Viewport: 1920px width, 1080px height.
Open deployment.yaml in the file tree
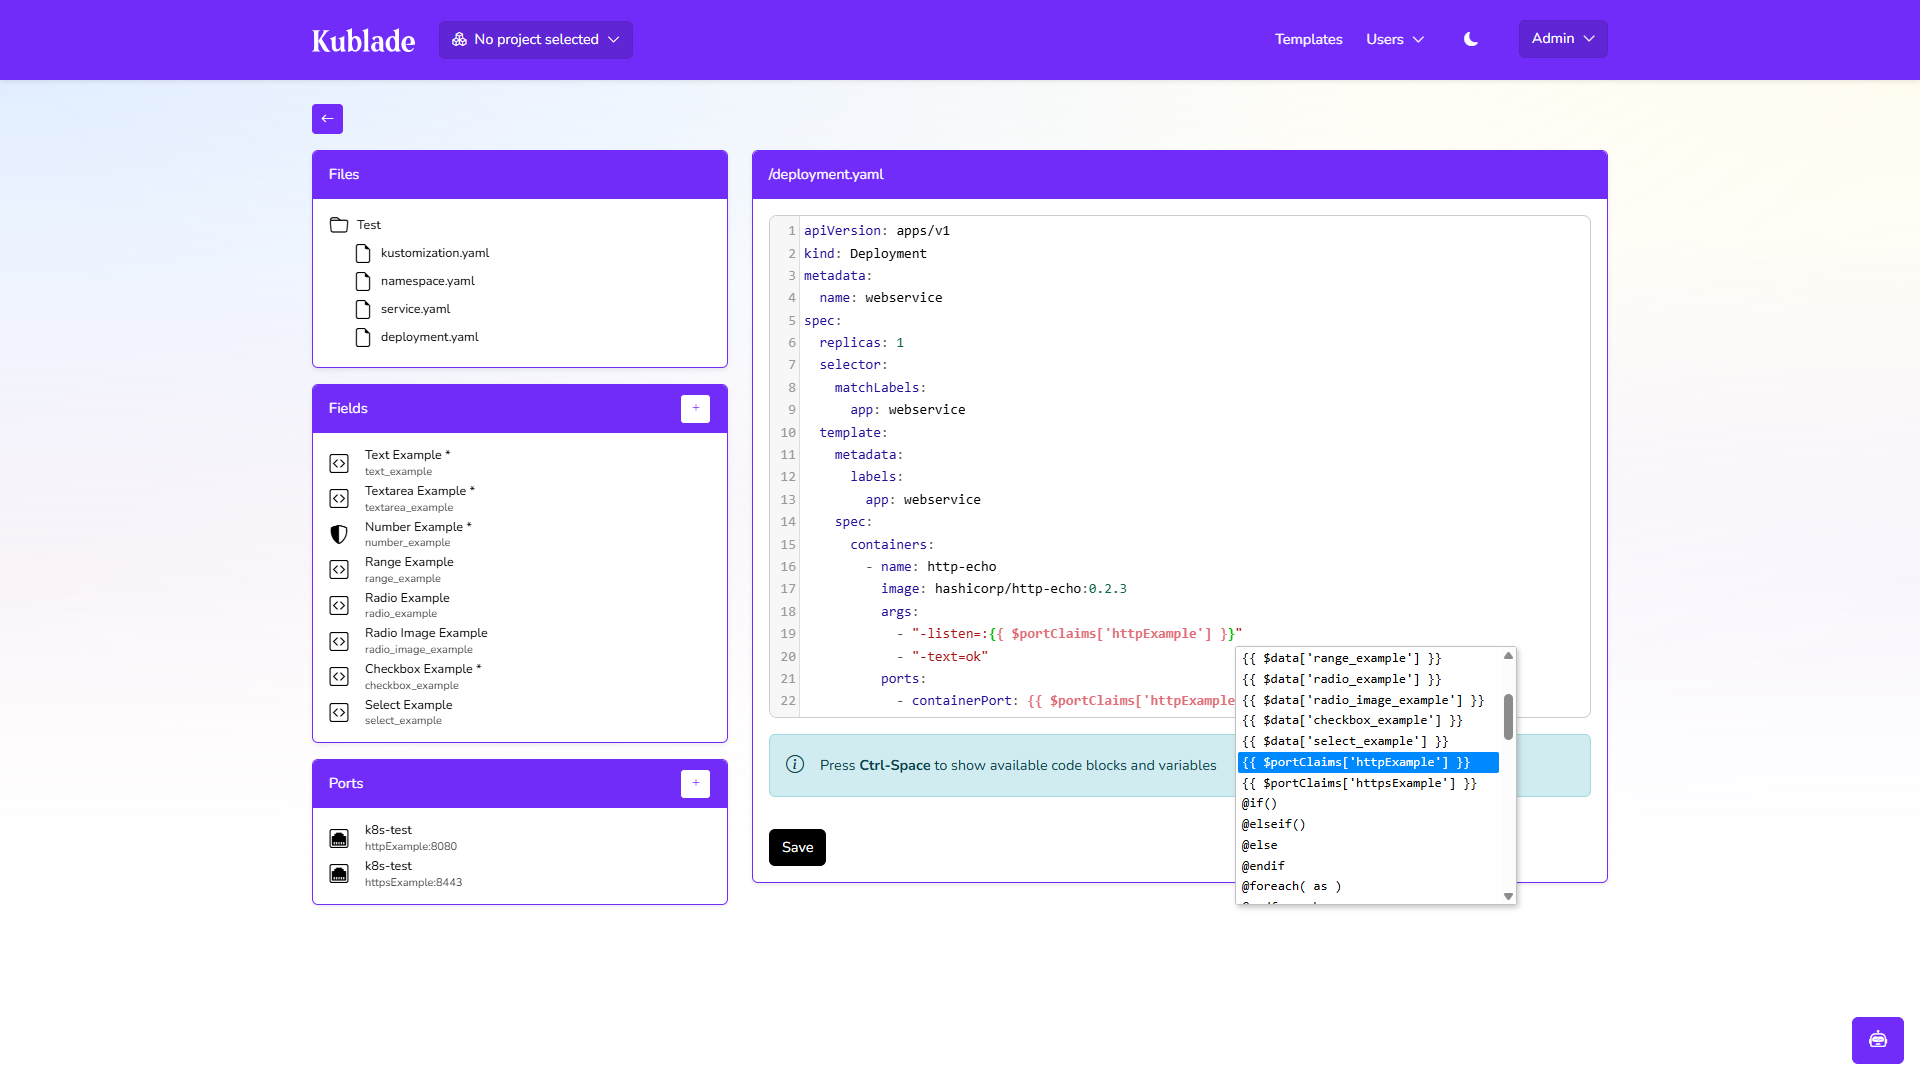pyautogui.click(x=429, y=337)
